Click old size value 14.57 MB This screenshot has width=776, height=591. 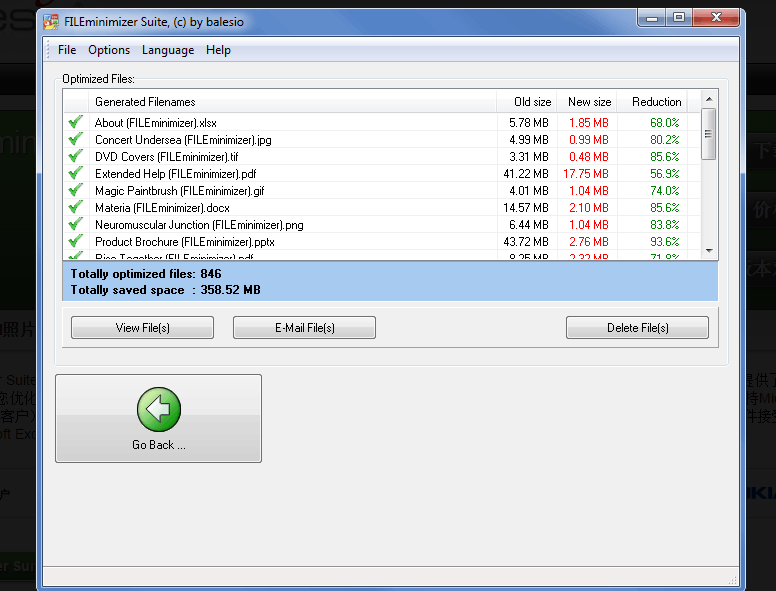pos(526,208)
